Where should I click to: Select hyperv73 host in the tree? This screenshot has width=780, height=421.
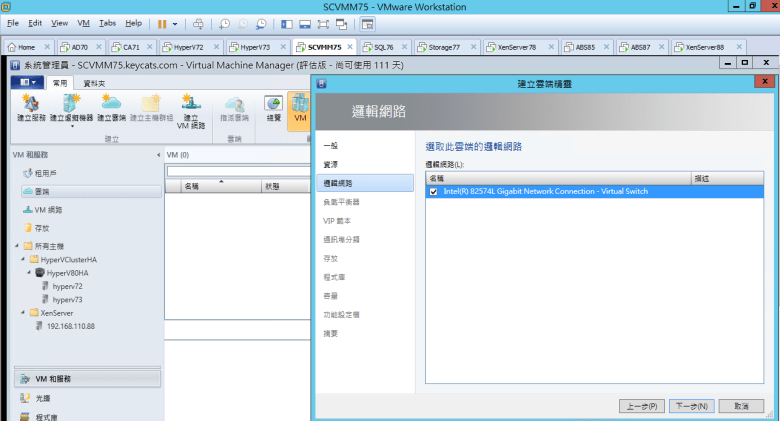point(67,299)
